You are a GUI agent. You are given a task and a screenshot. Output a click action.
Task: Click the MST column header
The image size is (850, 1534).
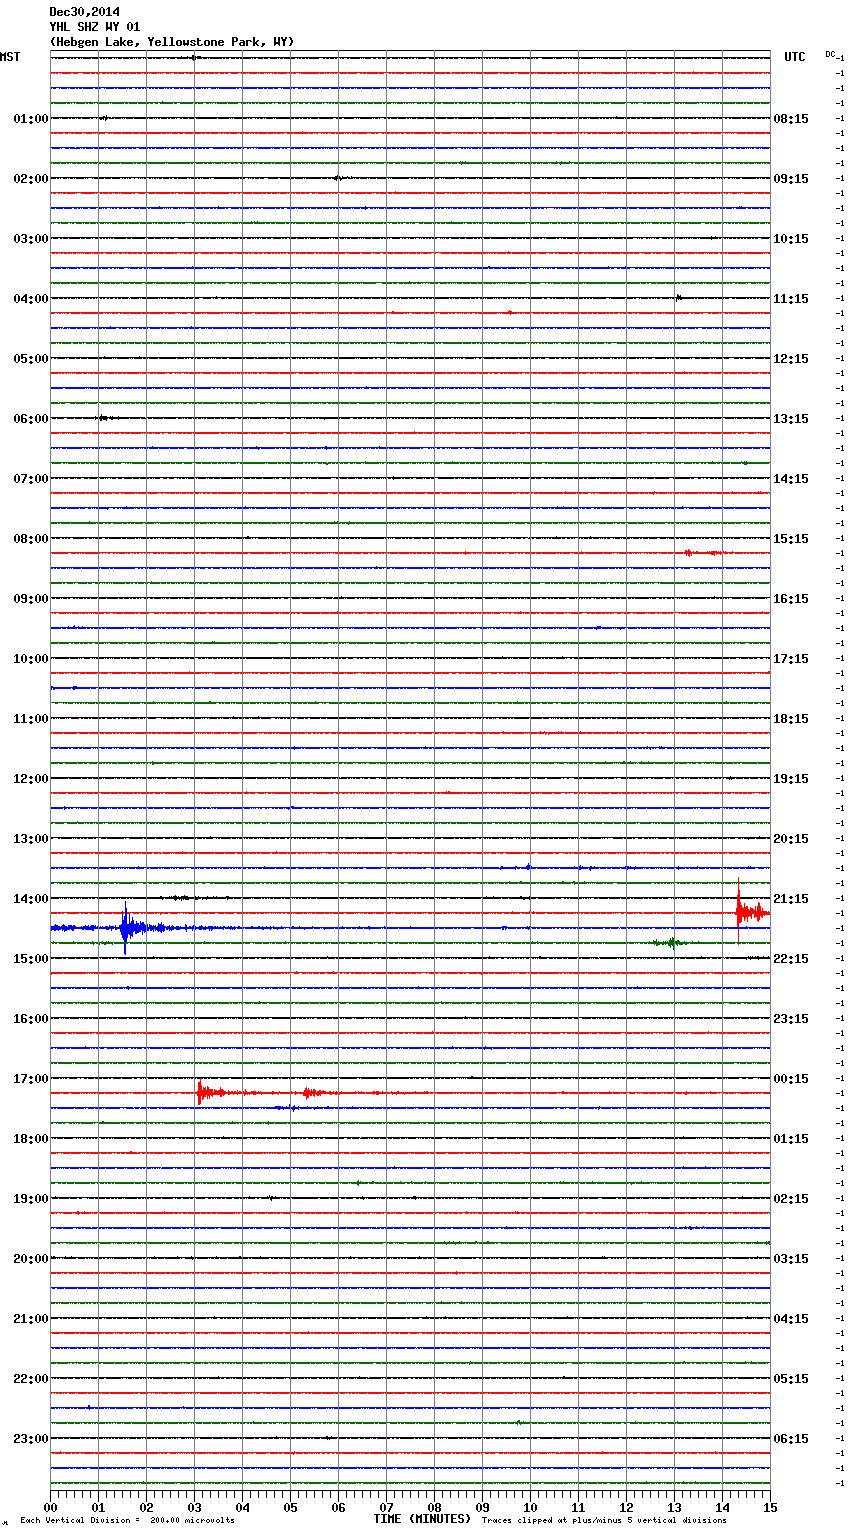10,57
